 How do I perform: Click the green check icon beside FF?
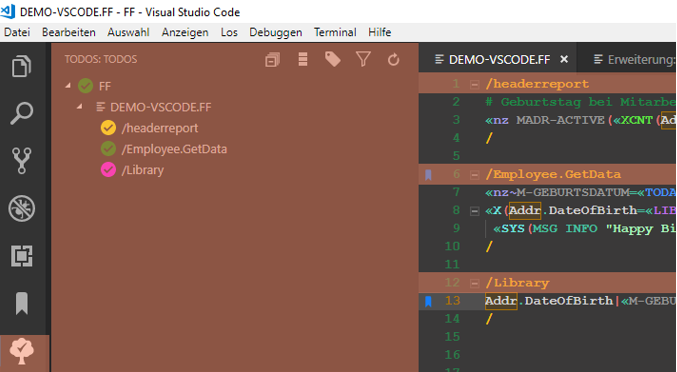point(85,86)
